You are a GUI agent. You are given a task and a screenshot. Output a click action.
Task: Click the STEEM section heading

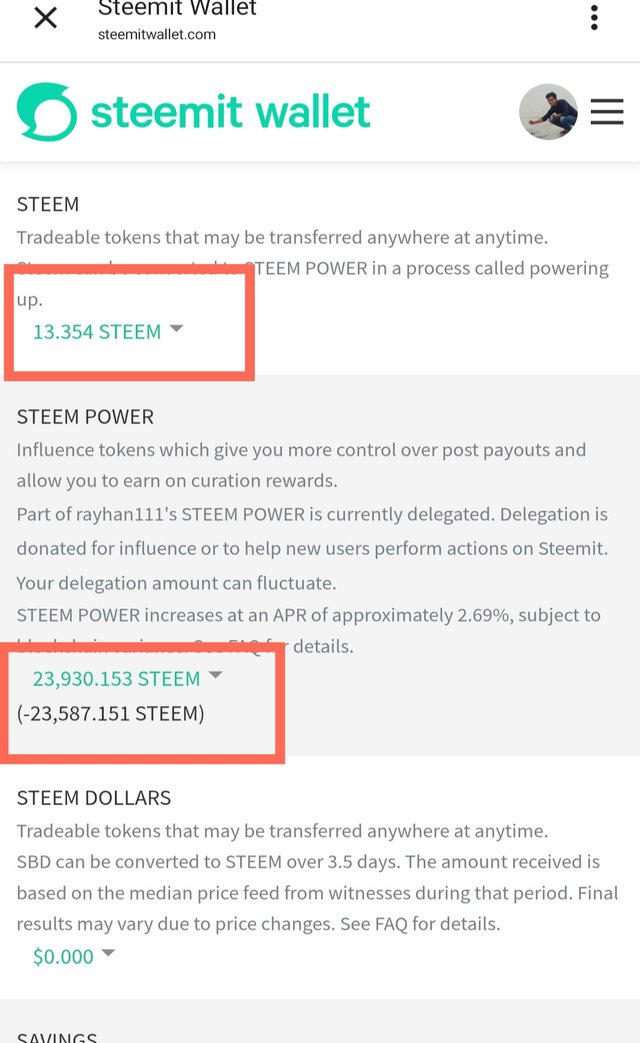pyautogui.click(x=48, y=204)
